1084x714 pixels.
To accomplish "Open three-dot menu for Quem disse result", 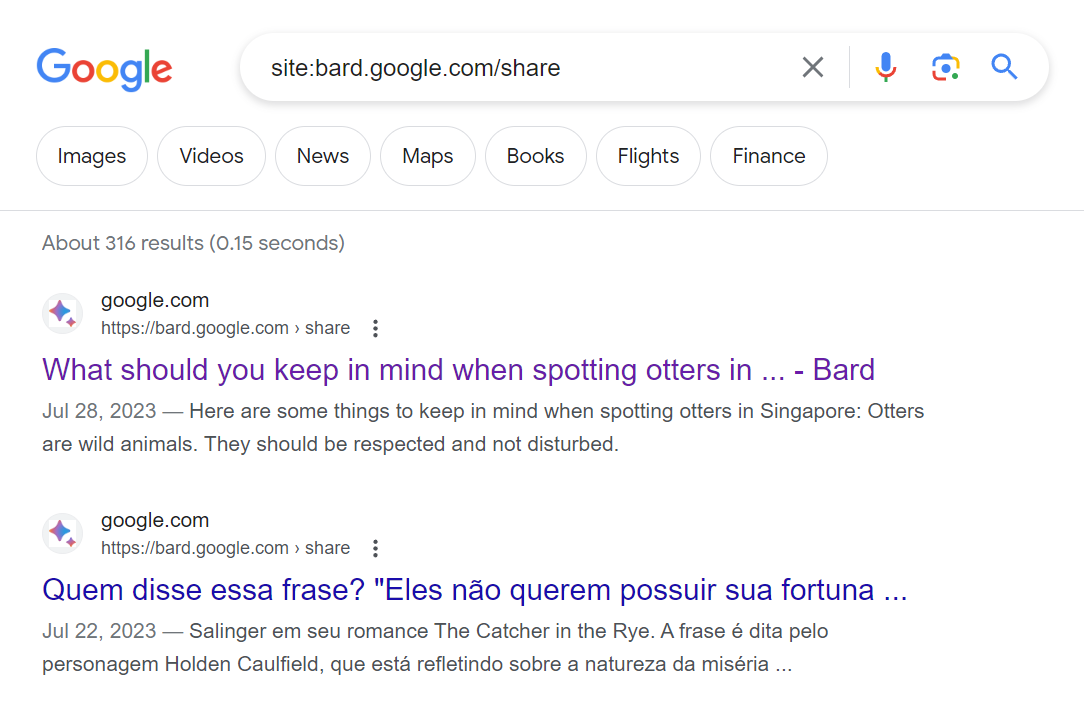I will (x=375, y=548).
